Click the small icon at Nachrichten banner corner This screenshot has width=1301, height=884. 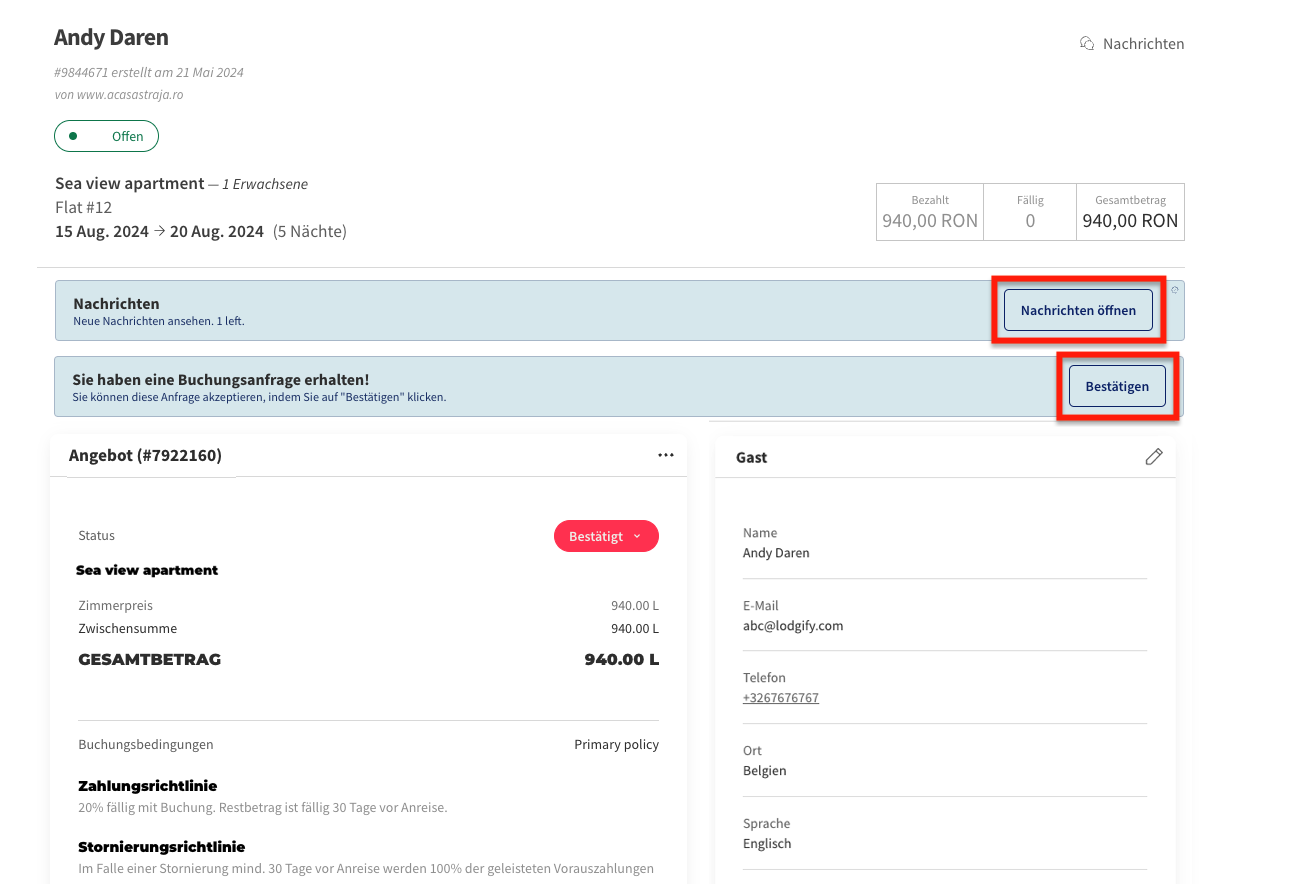[1175, 289]
